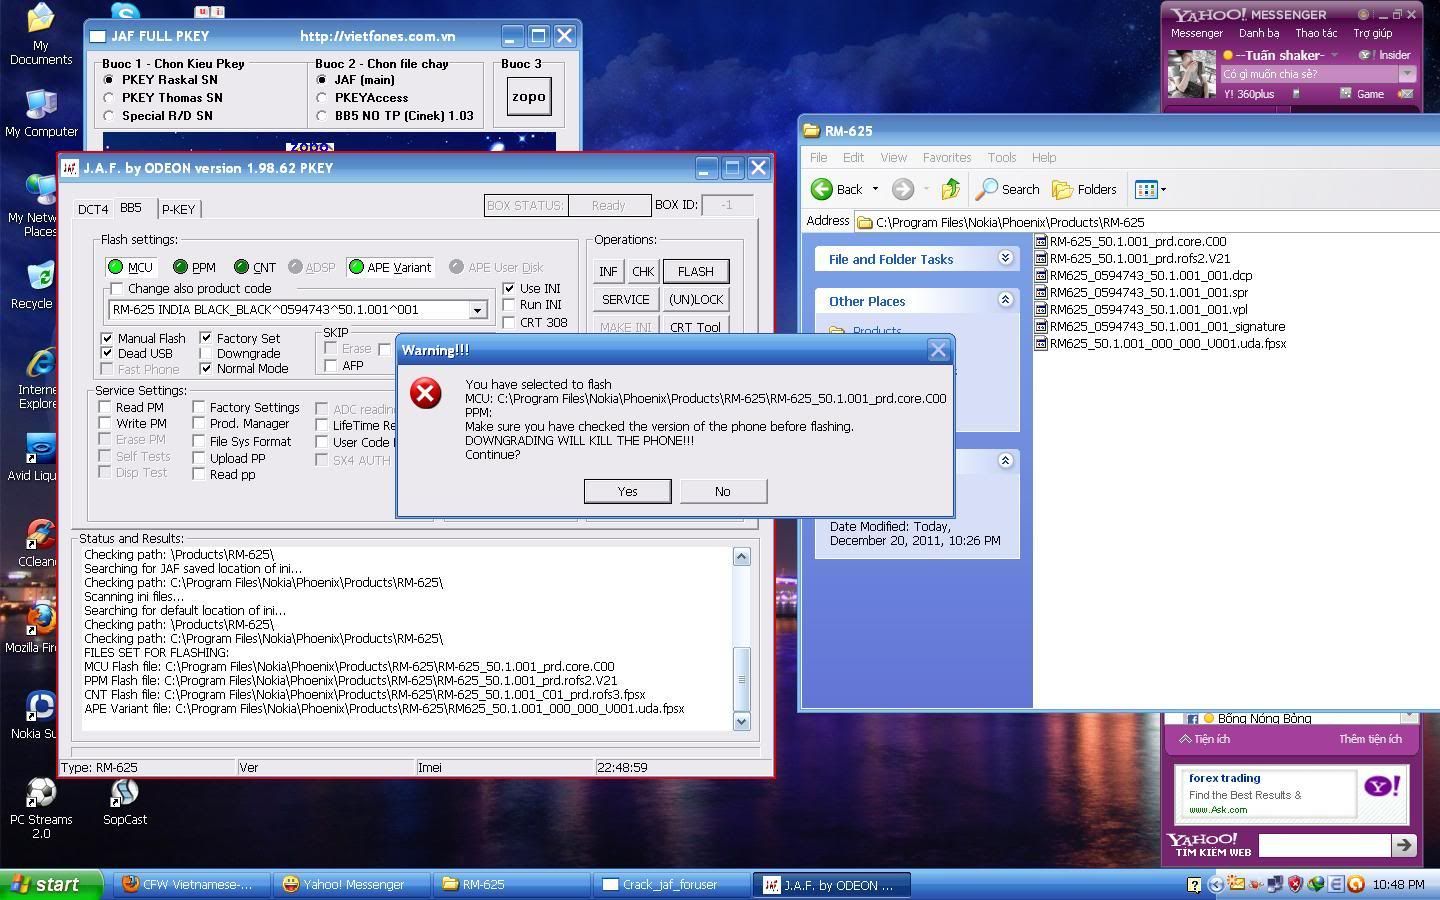Open Favorites menu in Explorer
This screenshot has height=900, width=1440.
click(x=947, y=157)
